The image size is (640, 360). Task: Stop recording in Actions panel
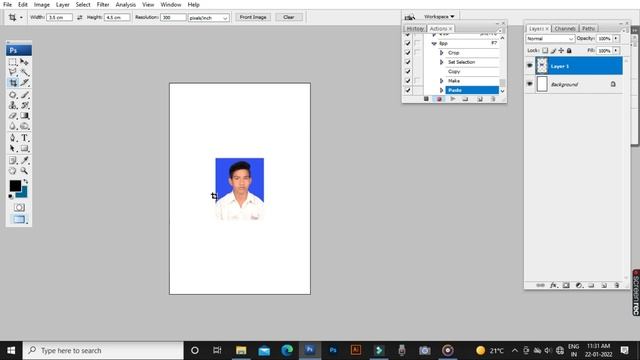(x=426, y=99)
